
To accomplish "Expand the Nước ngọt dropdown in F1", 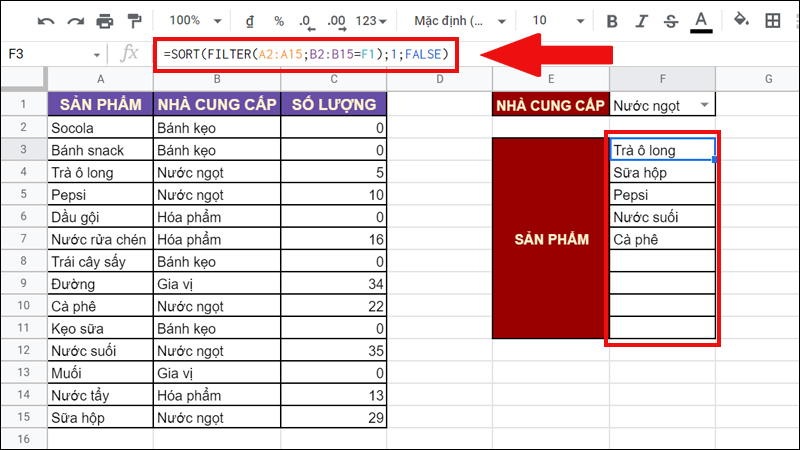I will point(705,105).
